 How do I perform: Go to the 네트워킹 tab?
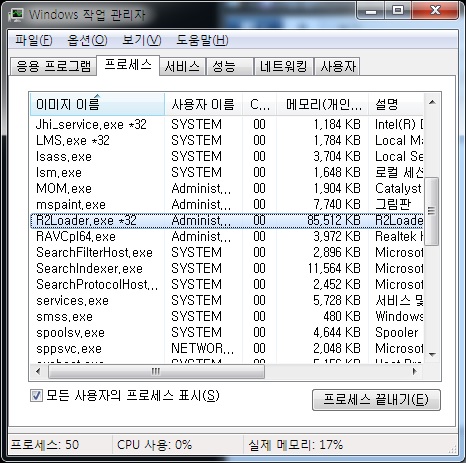pos(284,66)
